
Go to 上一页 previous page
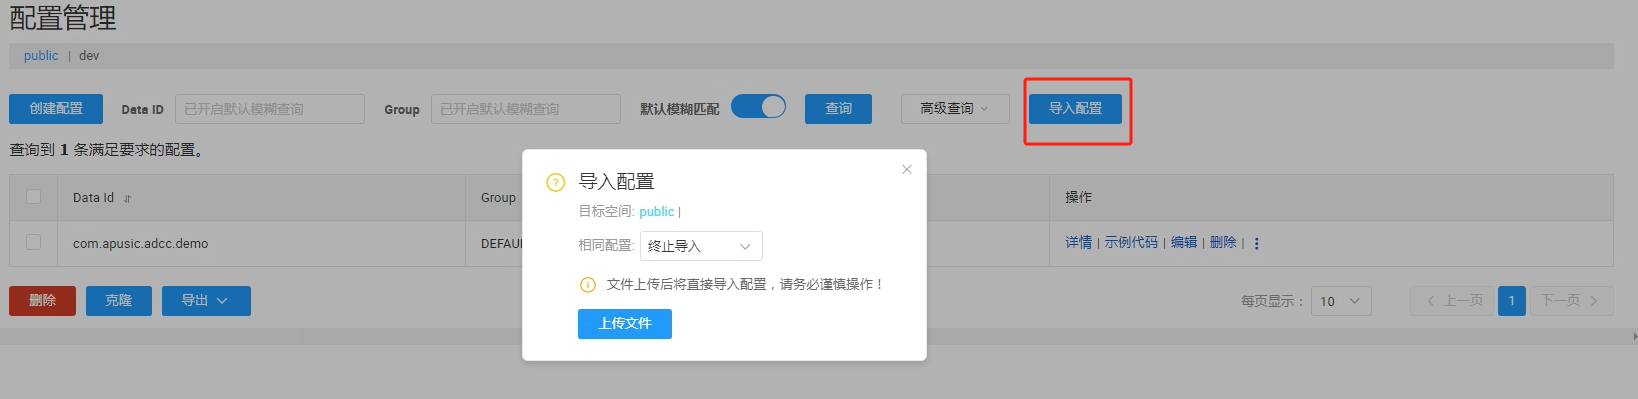(x=1452, y=301)
